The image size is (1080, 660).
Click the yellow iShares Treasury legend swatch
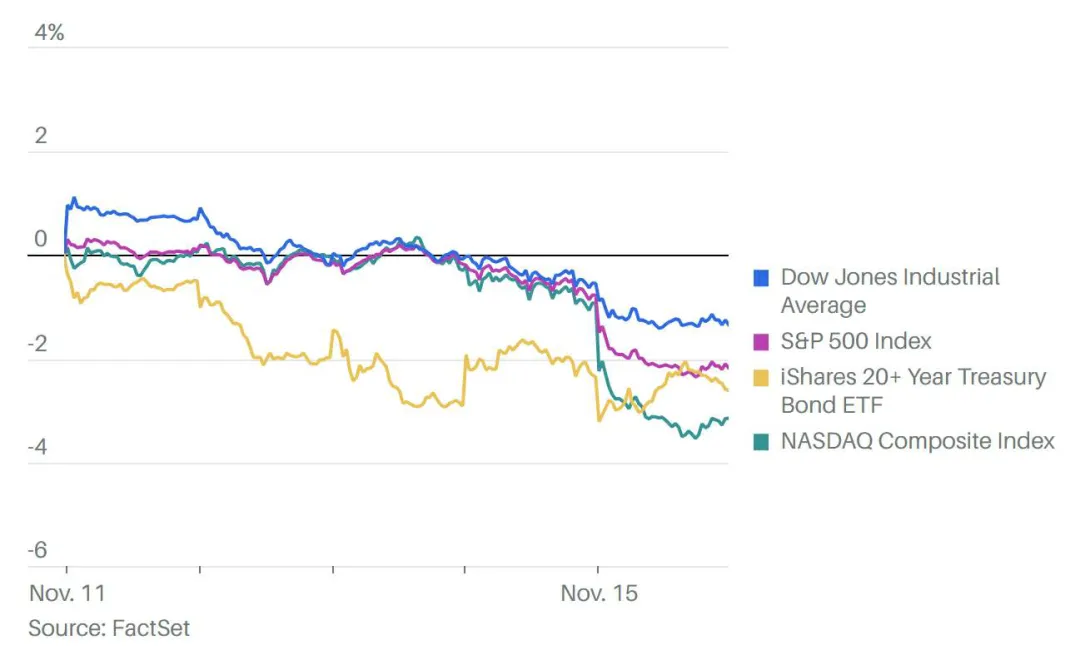pyautogui.click(x=761, y=378)
